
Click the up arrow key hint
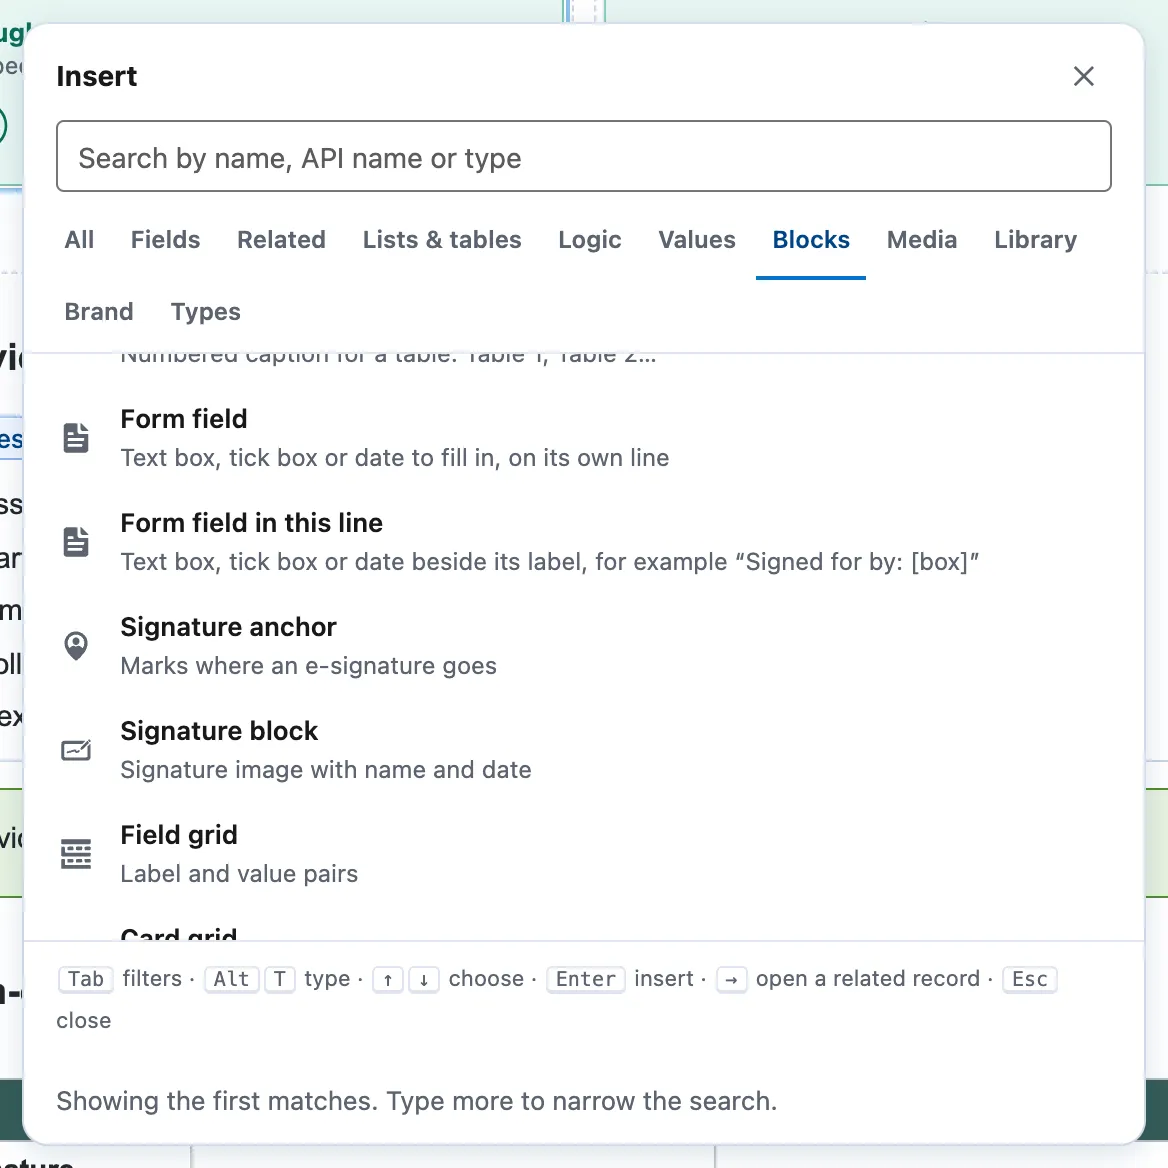point(388,980)
